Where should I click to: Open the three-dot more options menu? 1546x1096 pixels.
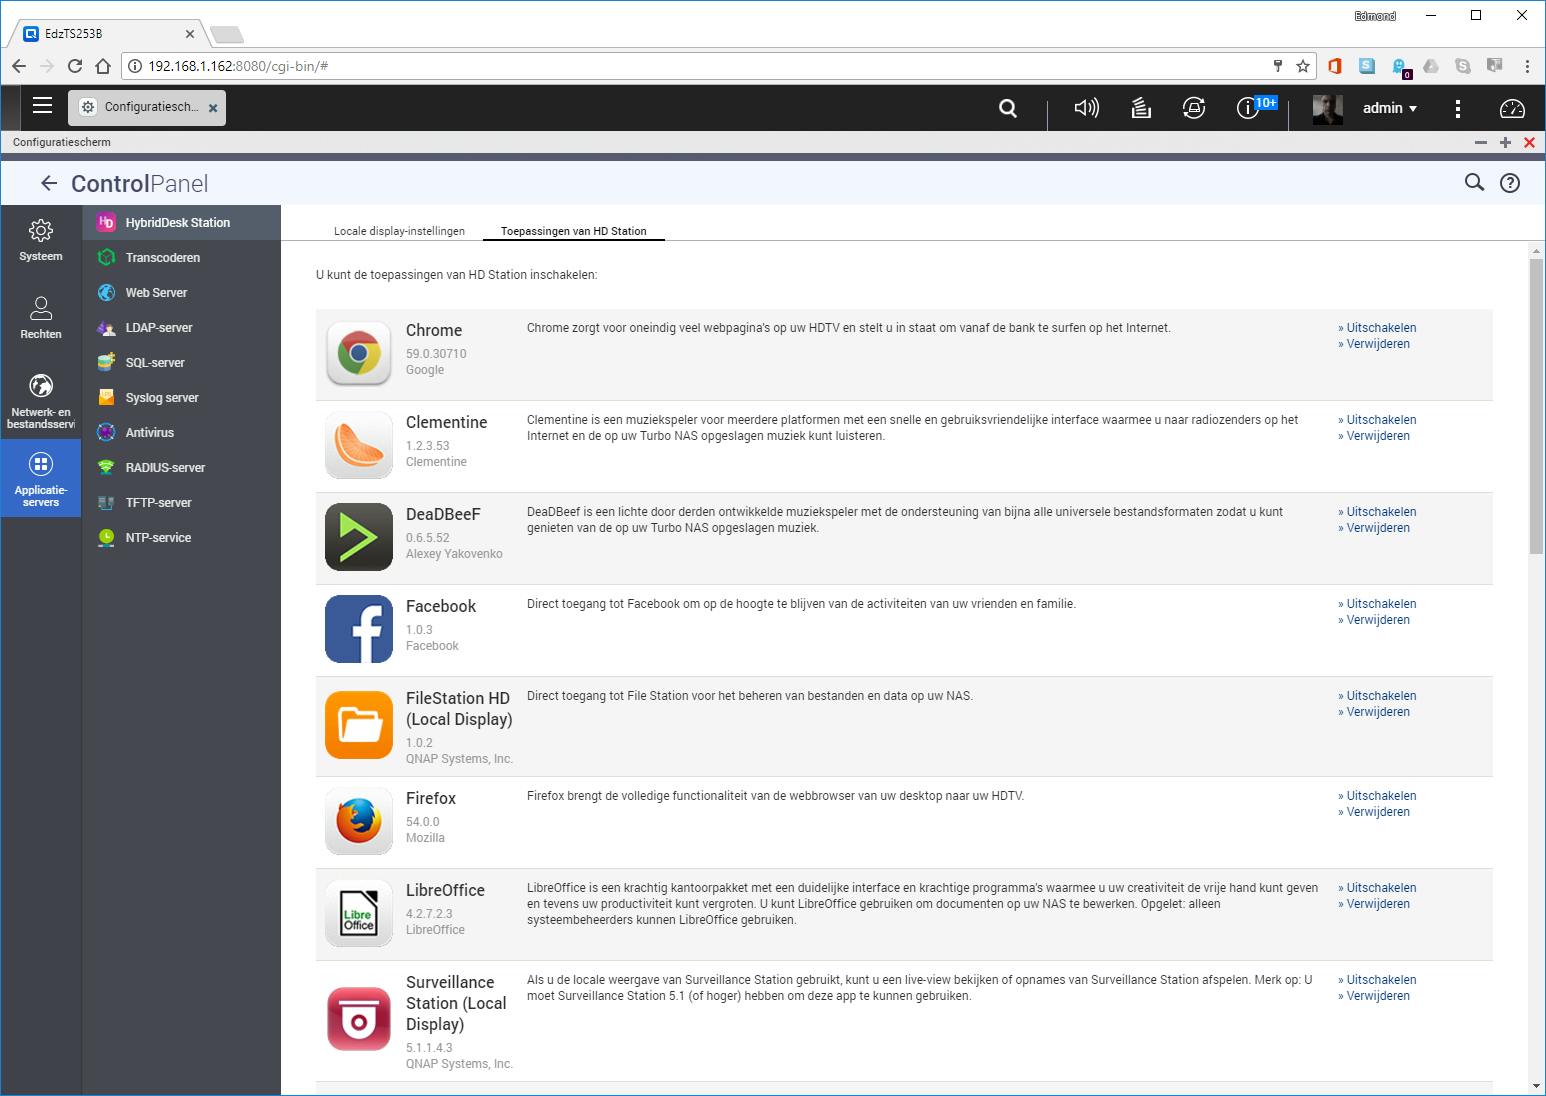[1458, 108]
